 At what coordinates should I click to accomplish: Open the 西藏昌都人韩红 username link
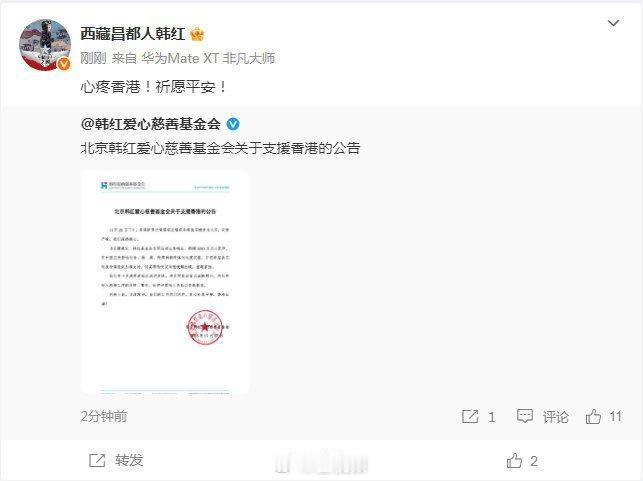tap(132, 34)
